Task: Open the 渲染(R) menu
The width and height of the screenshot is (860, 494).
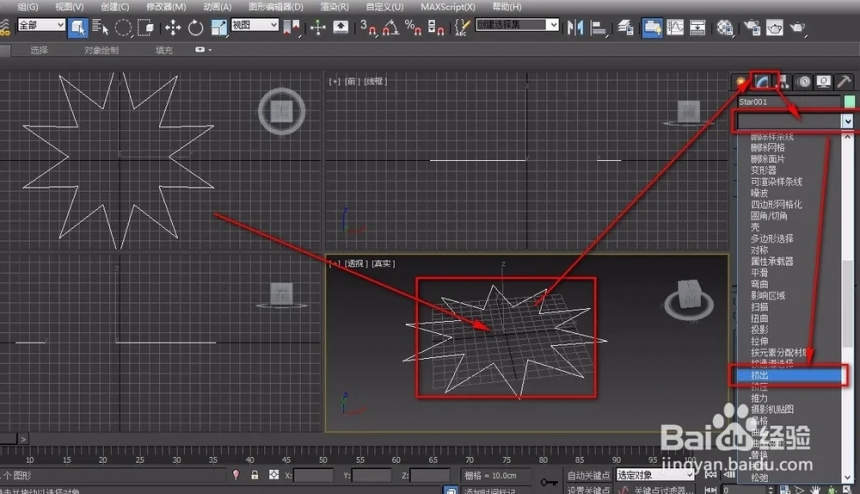Action: point(334,7)
